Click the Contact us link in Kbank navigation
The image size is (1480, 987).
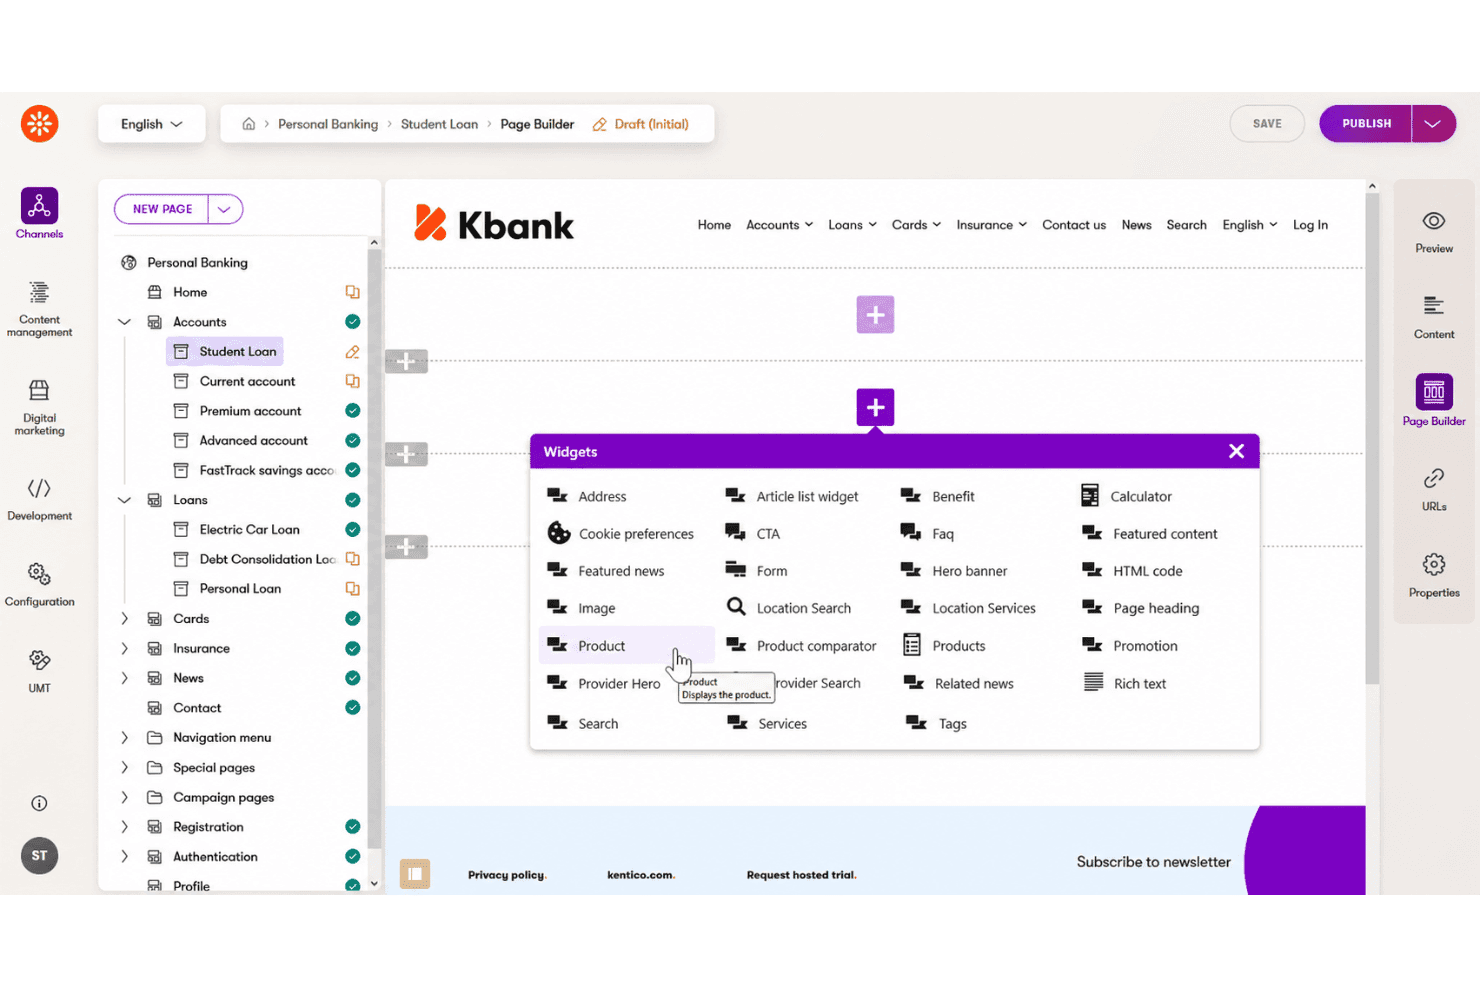tap(1074, 225)
